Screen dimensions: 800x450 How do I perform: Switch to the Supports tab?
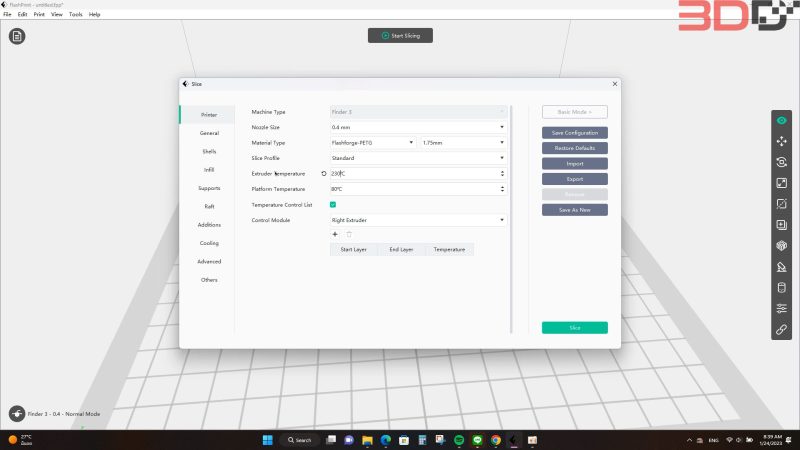209,188
